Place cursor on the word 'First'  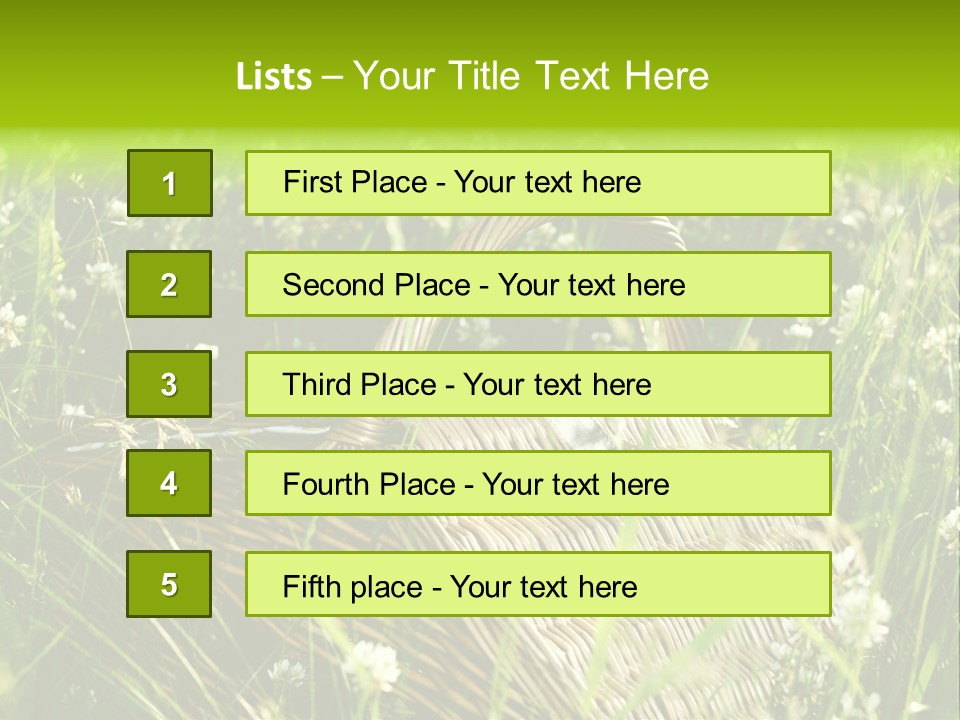click(311, 182)
